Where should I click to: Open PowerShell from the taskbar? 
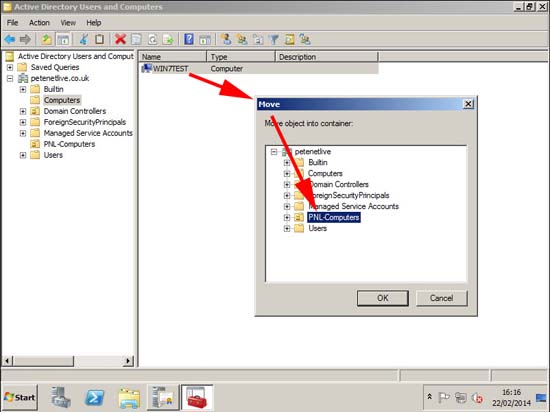95,398
